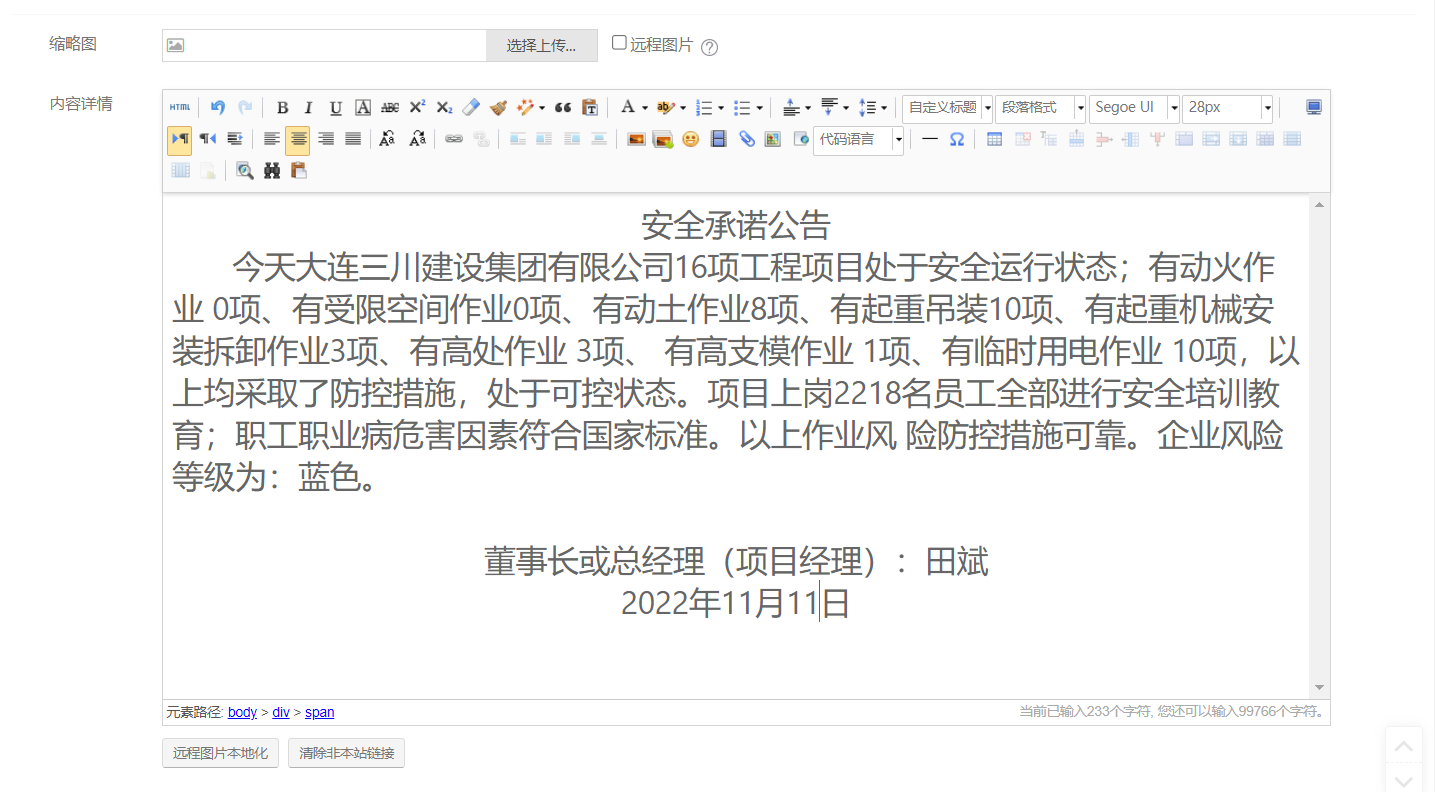Apply character border to text
This screenshot has height=792, width=1435.
pos(363,108)
